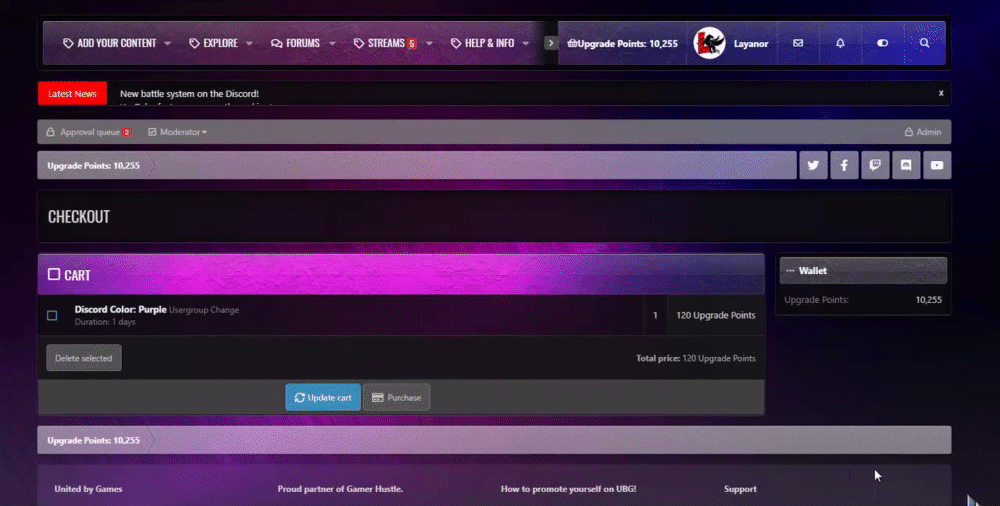Open the Discord Color: Purple item
Image resolution: width=1000 pixels, height=506 pixels.
[121, 309]
